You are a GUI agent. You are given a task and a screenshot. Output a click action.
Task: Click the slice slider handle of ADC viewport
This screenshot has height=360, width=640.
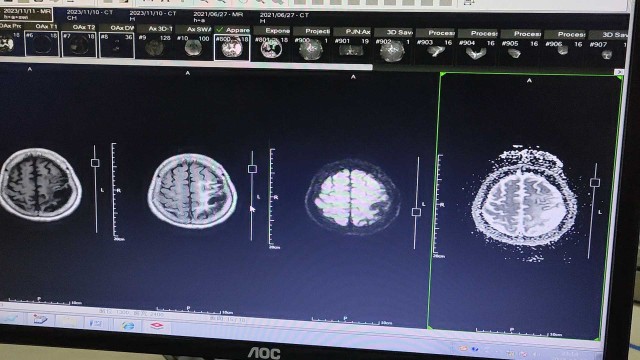pos(595,182)
